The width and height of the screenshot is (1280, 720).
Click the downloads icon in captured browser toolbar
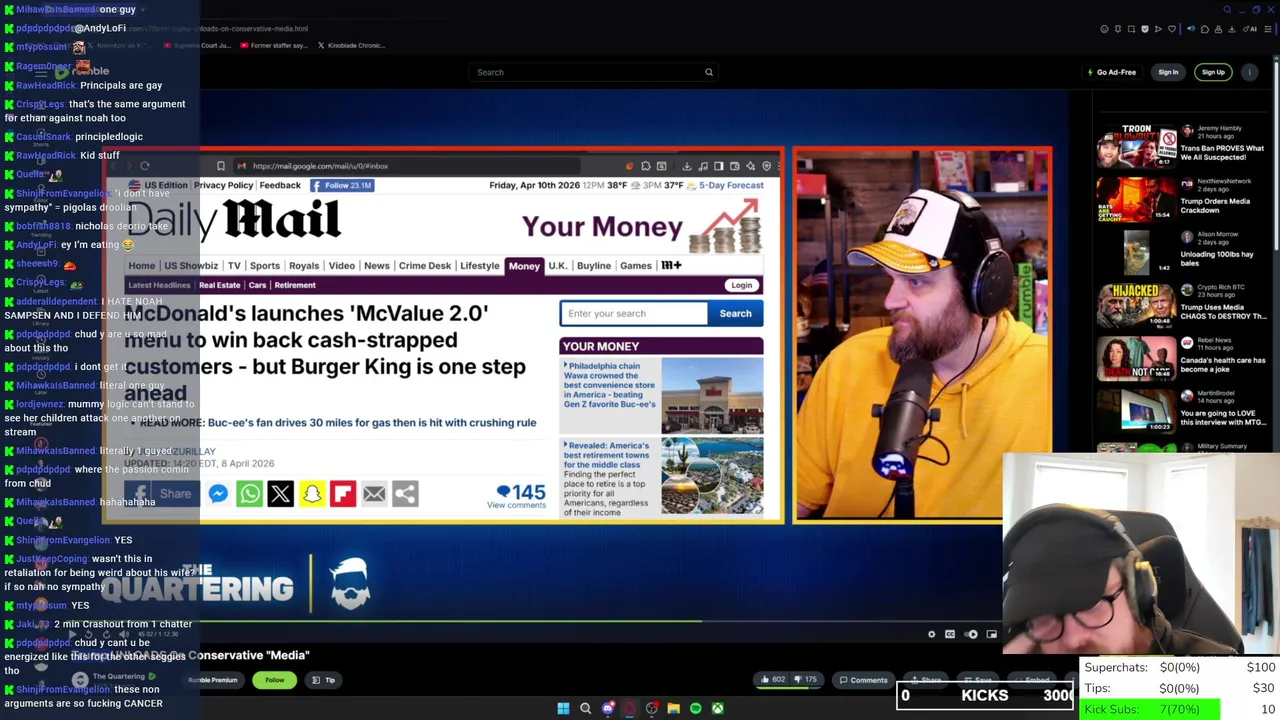pyautogui.click(x=687, y=166)
